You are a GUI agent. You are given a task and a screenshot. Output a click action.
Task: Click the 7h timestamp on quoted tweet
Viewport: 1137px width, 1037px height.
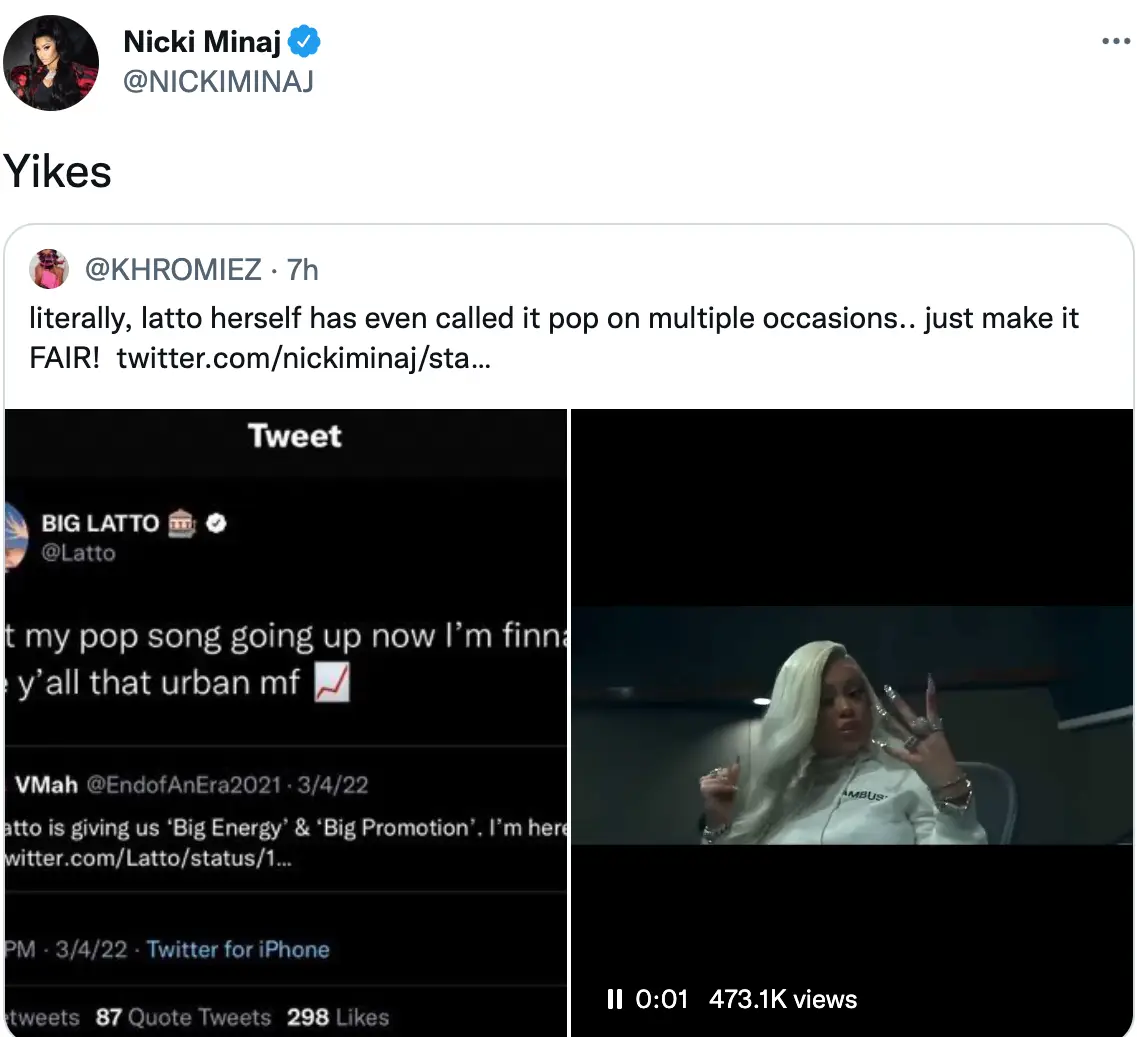[303, 269]
